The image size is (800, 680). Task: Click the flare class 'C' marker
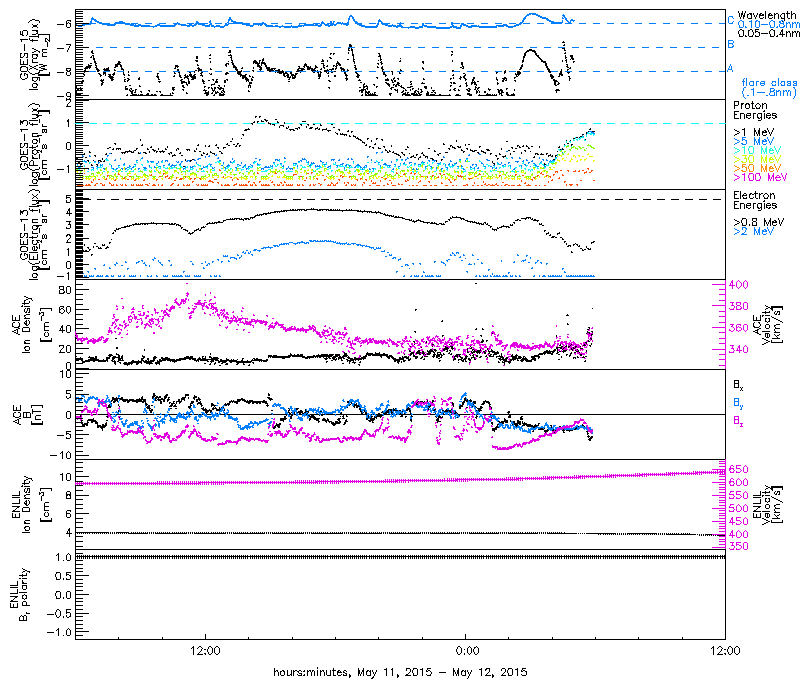730,20
